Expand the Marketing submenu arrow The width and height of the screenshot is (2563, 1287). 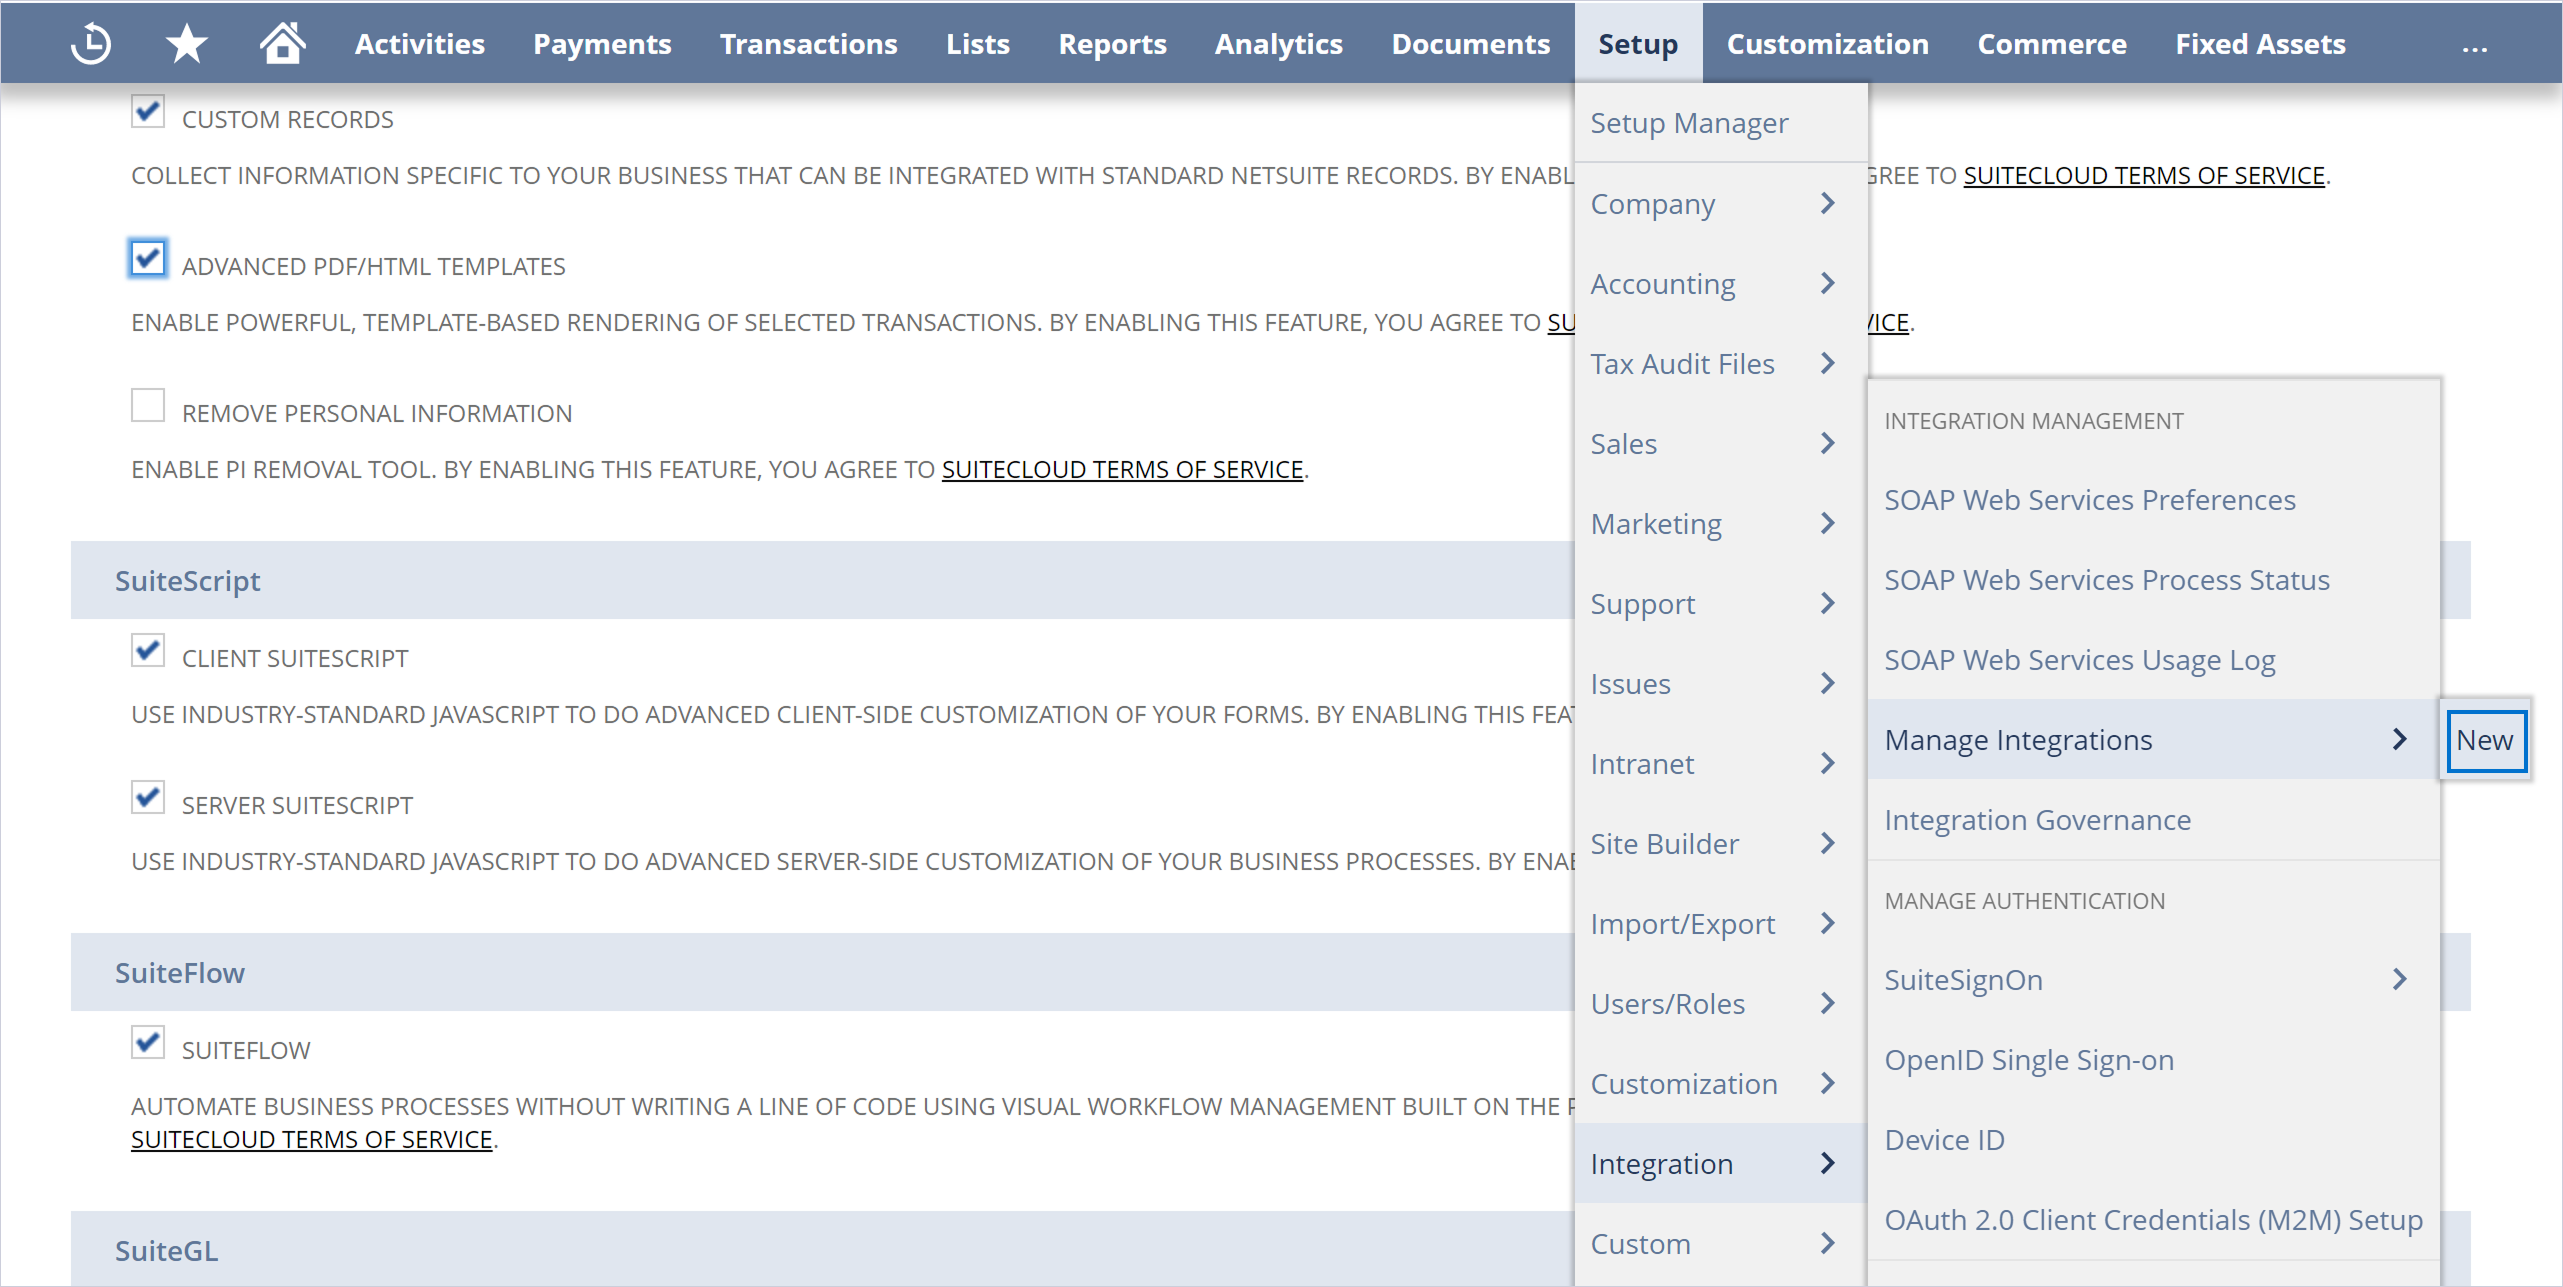1827,523
